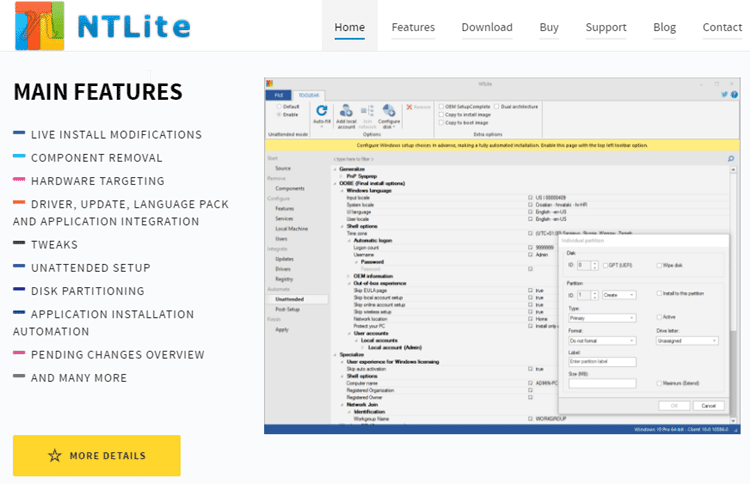Tick the OEM SetupComplete checkbox

[441, 107]
